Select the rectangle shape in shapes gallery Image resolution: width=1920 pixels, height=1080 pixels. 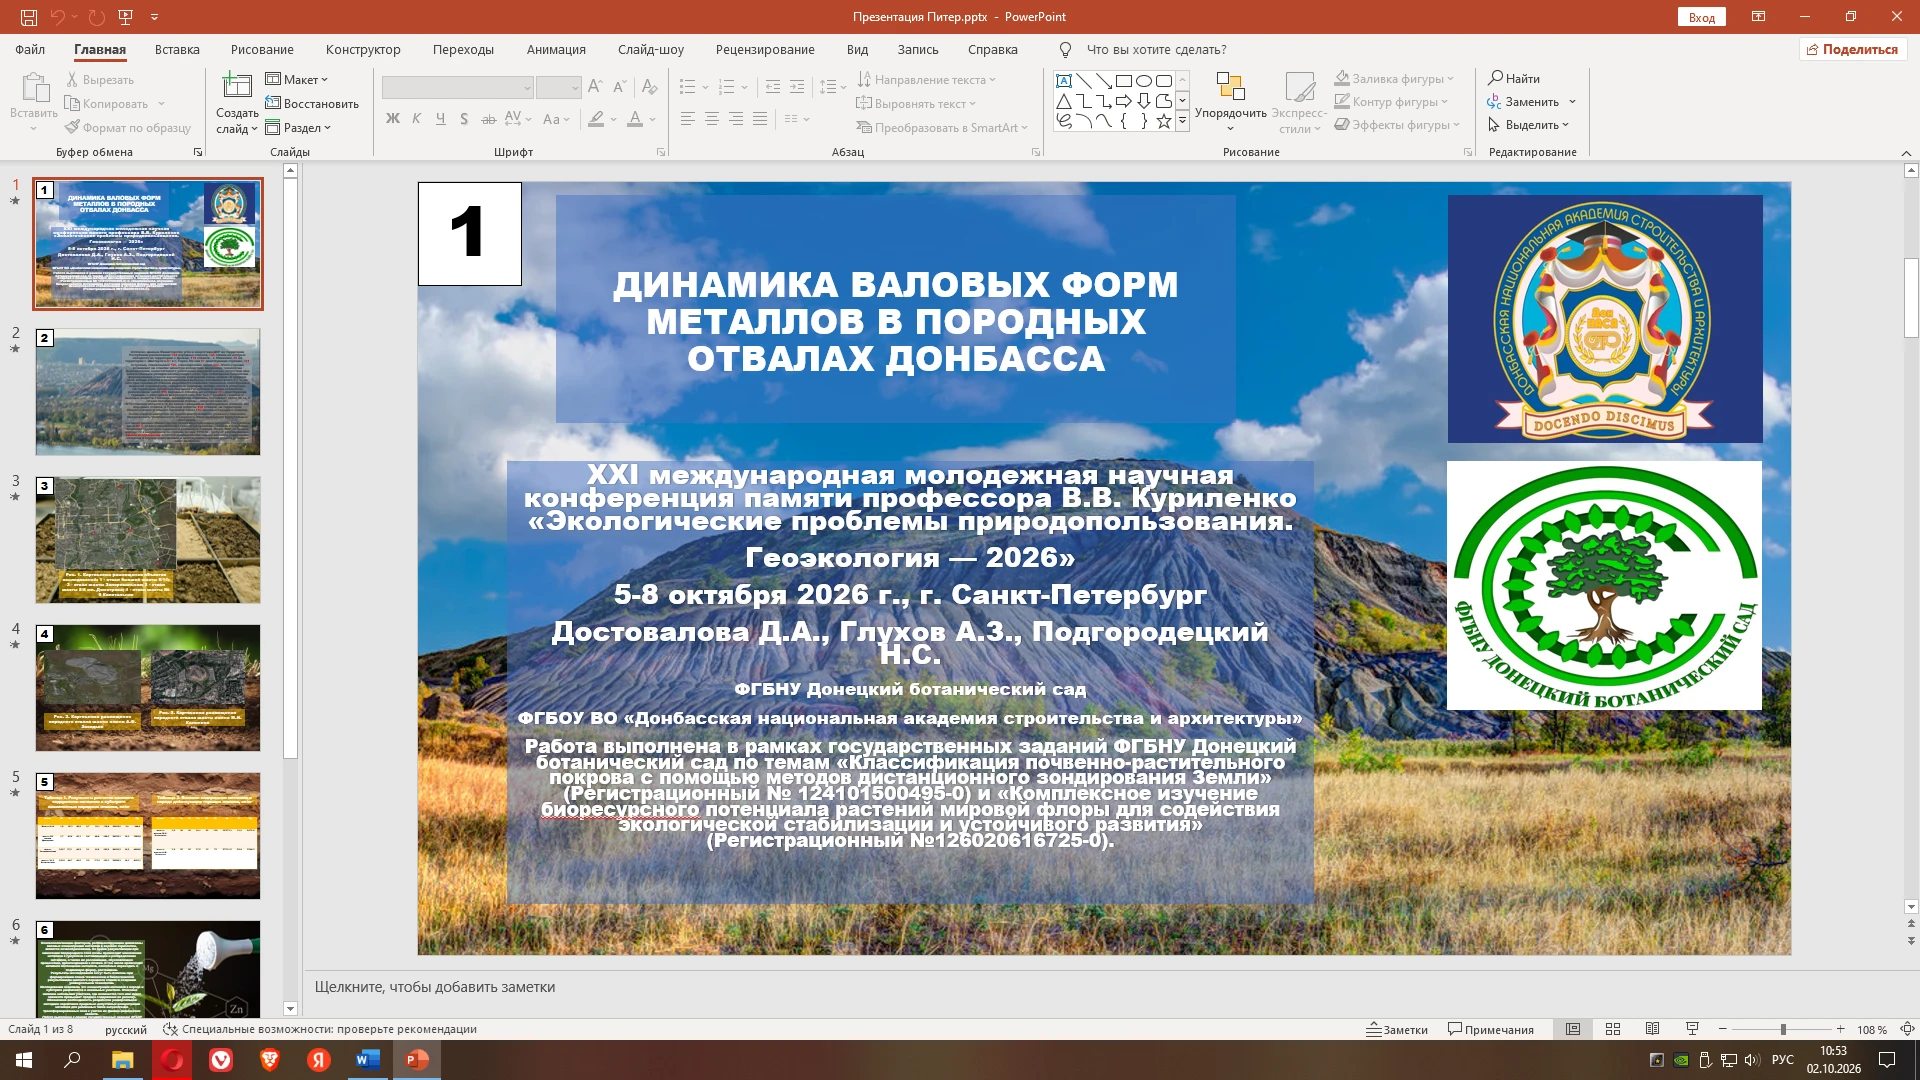pos(1124,81)
